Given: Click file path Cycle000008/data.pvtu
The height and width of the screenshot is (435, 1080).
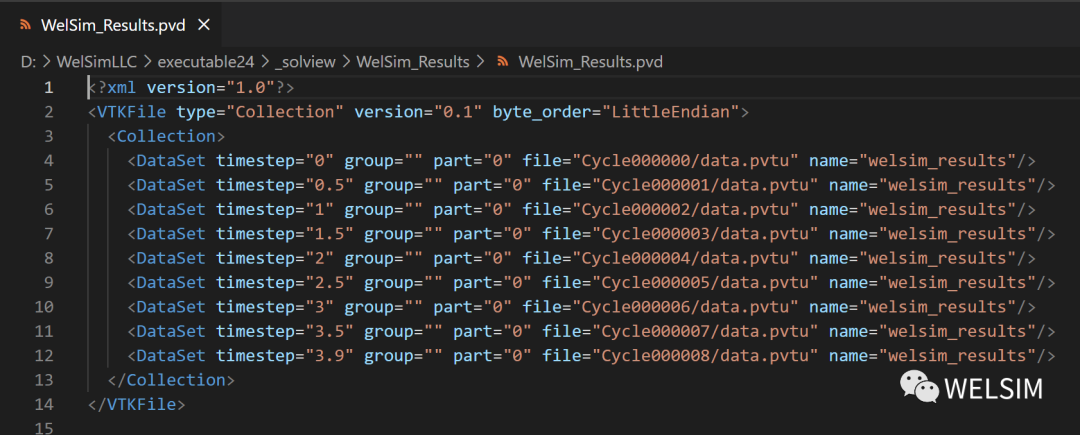Looking at the screenshot, I should pos(705,356).
